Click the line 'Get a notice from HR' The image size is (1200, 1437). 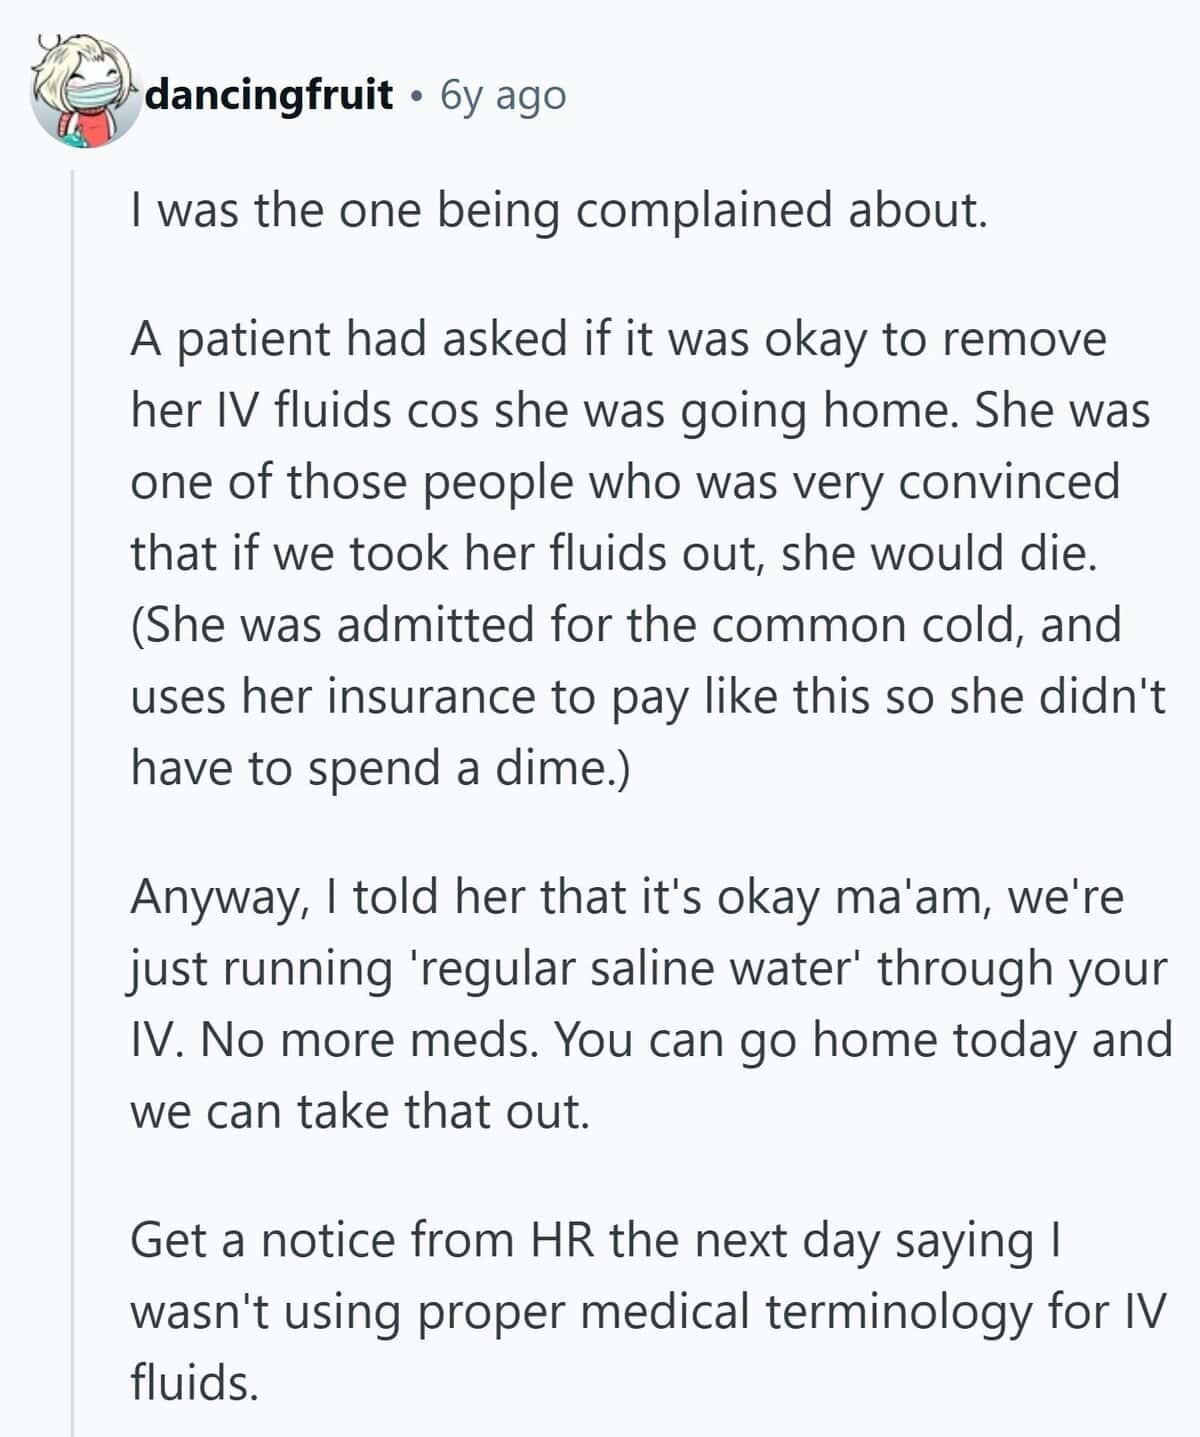[596, 1240]
